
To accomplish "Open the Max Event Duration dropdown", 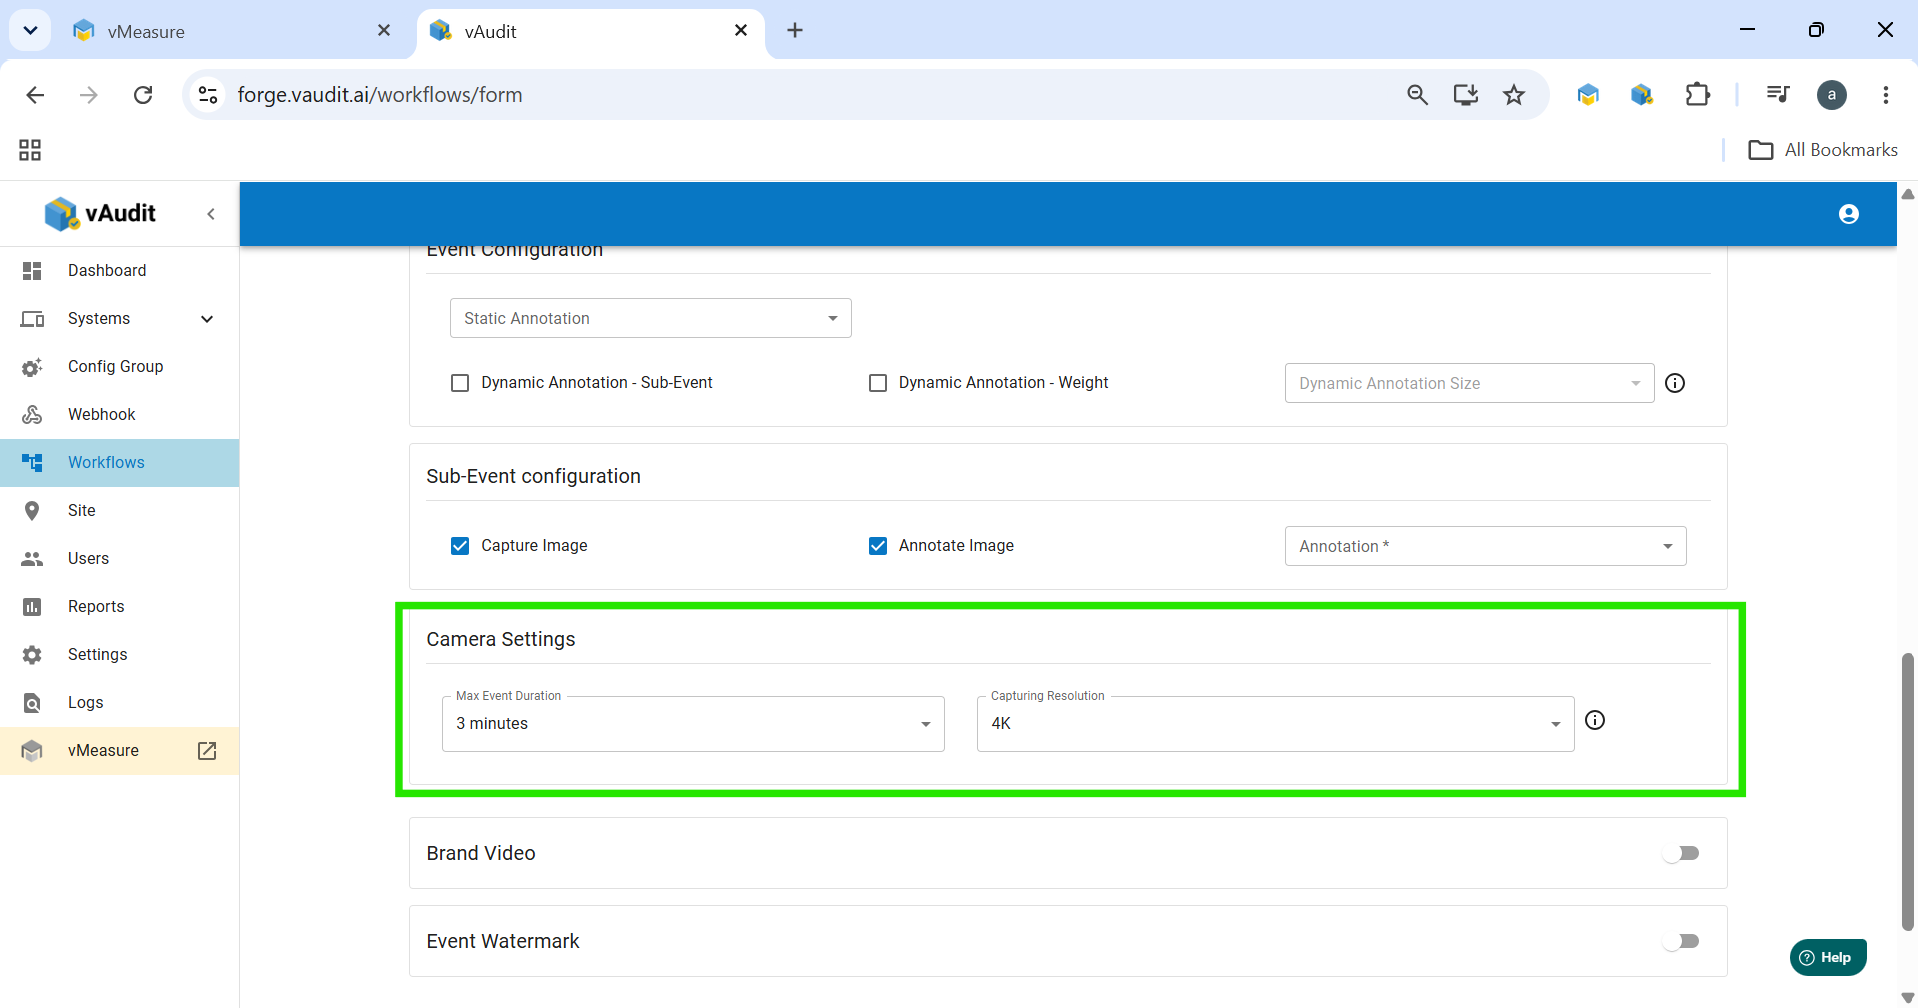I will coord(693,723).
